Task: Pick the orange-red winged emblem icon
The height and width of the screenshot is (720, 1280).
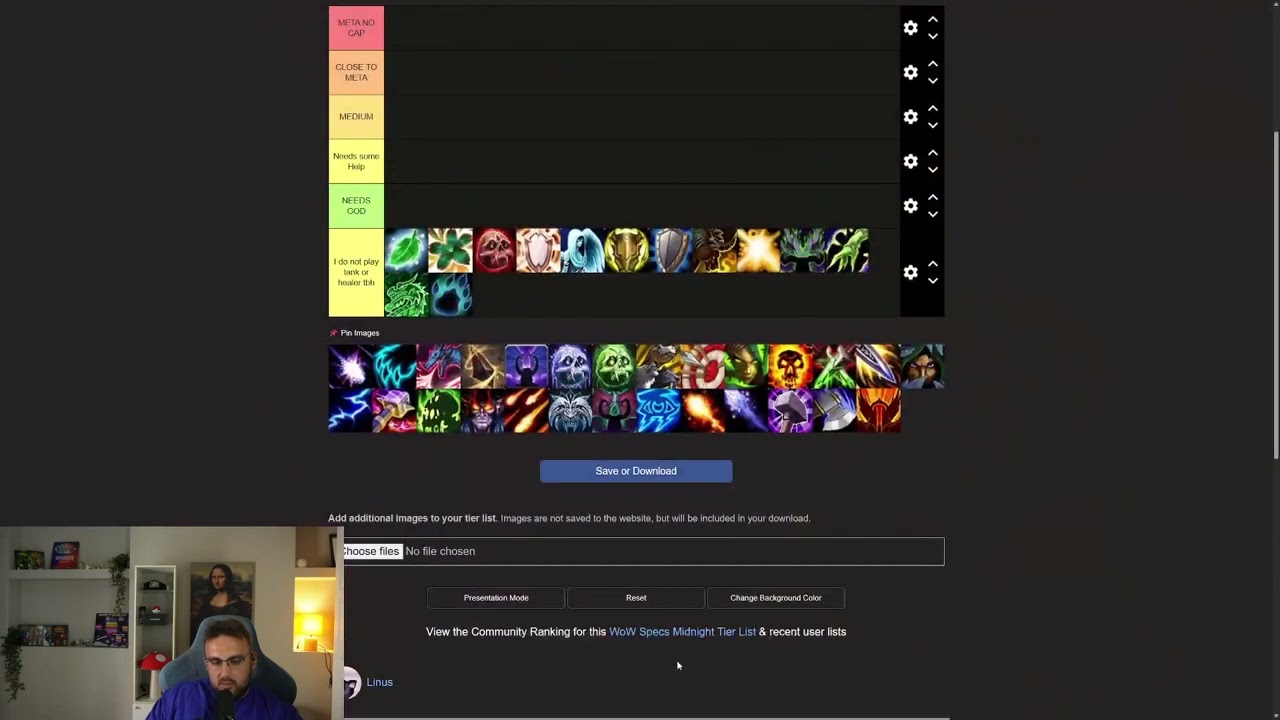Action: point(878,410)
